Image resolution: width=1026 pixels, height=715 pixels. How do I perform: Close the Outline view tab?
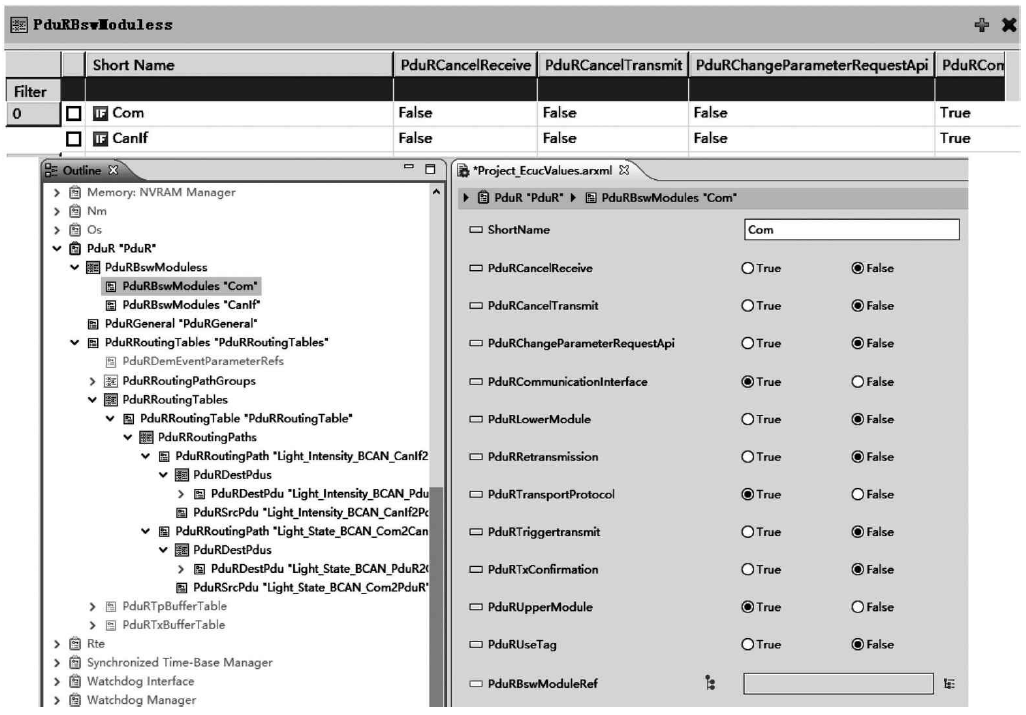coord(113,170)
